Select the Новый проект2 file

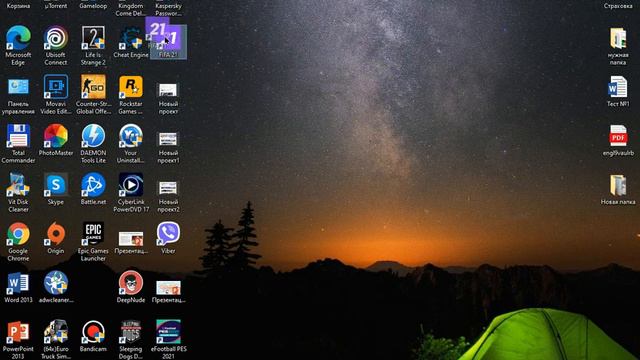pyautogui.click(x=168, y=196)
